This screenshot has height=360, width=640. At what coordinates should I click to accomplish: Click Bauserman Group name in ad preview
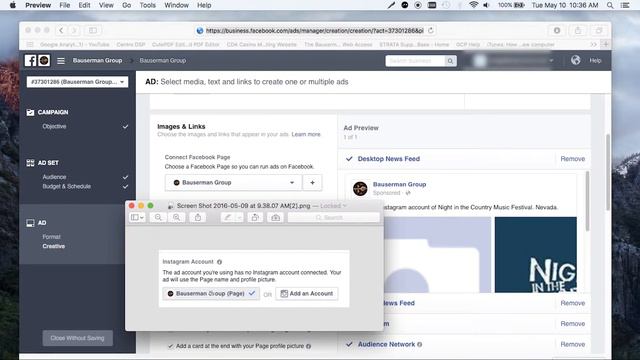click(x=399, y=184)
